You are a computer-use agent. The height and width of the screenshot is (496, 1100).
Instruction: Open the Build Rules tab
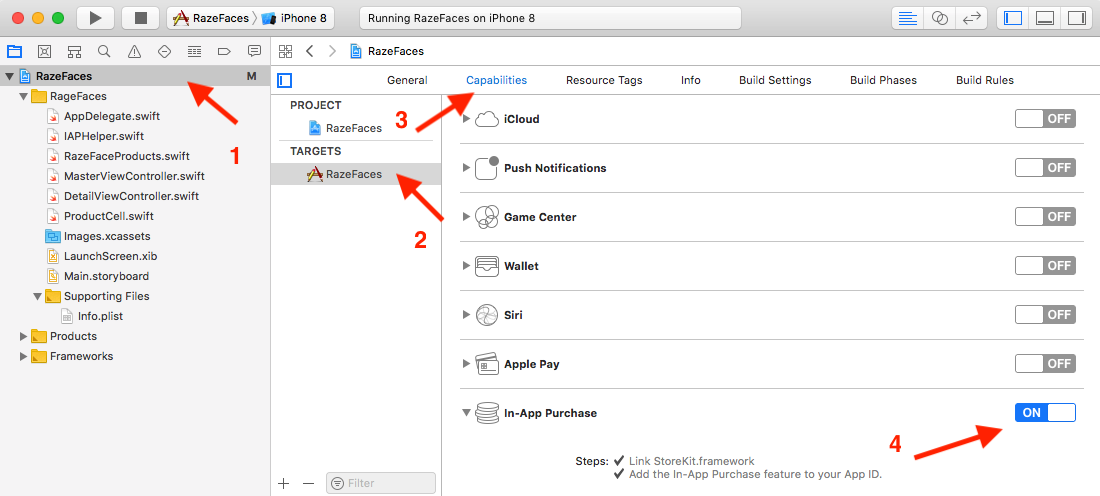984,80
